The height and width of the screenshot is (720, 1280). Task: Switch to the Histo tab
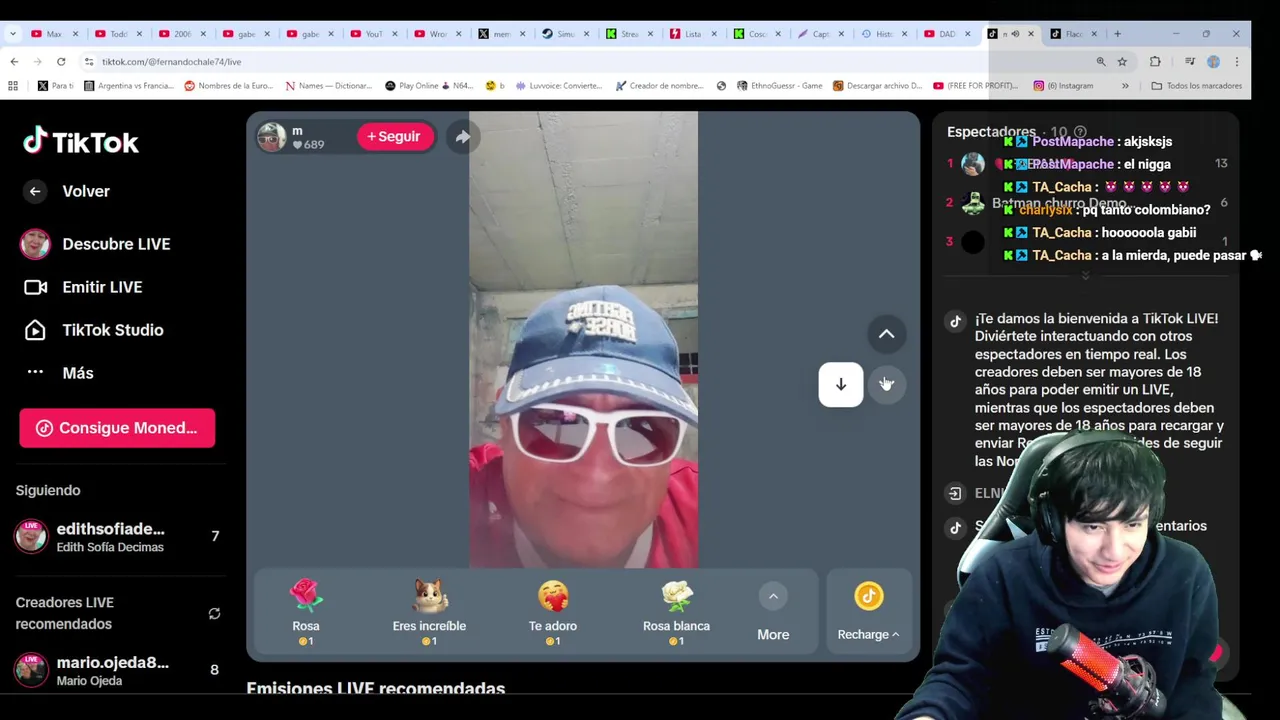pyautogui.click(x=884, y=34)
